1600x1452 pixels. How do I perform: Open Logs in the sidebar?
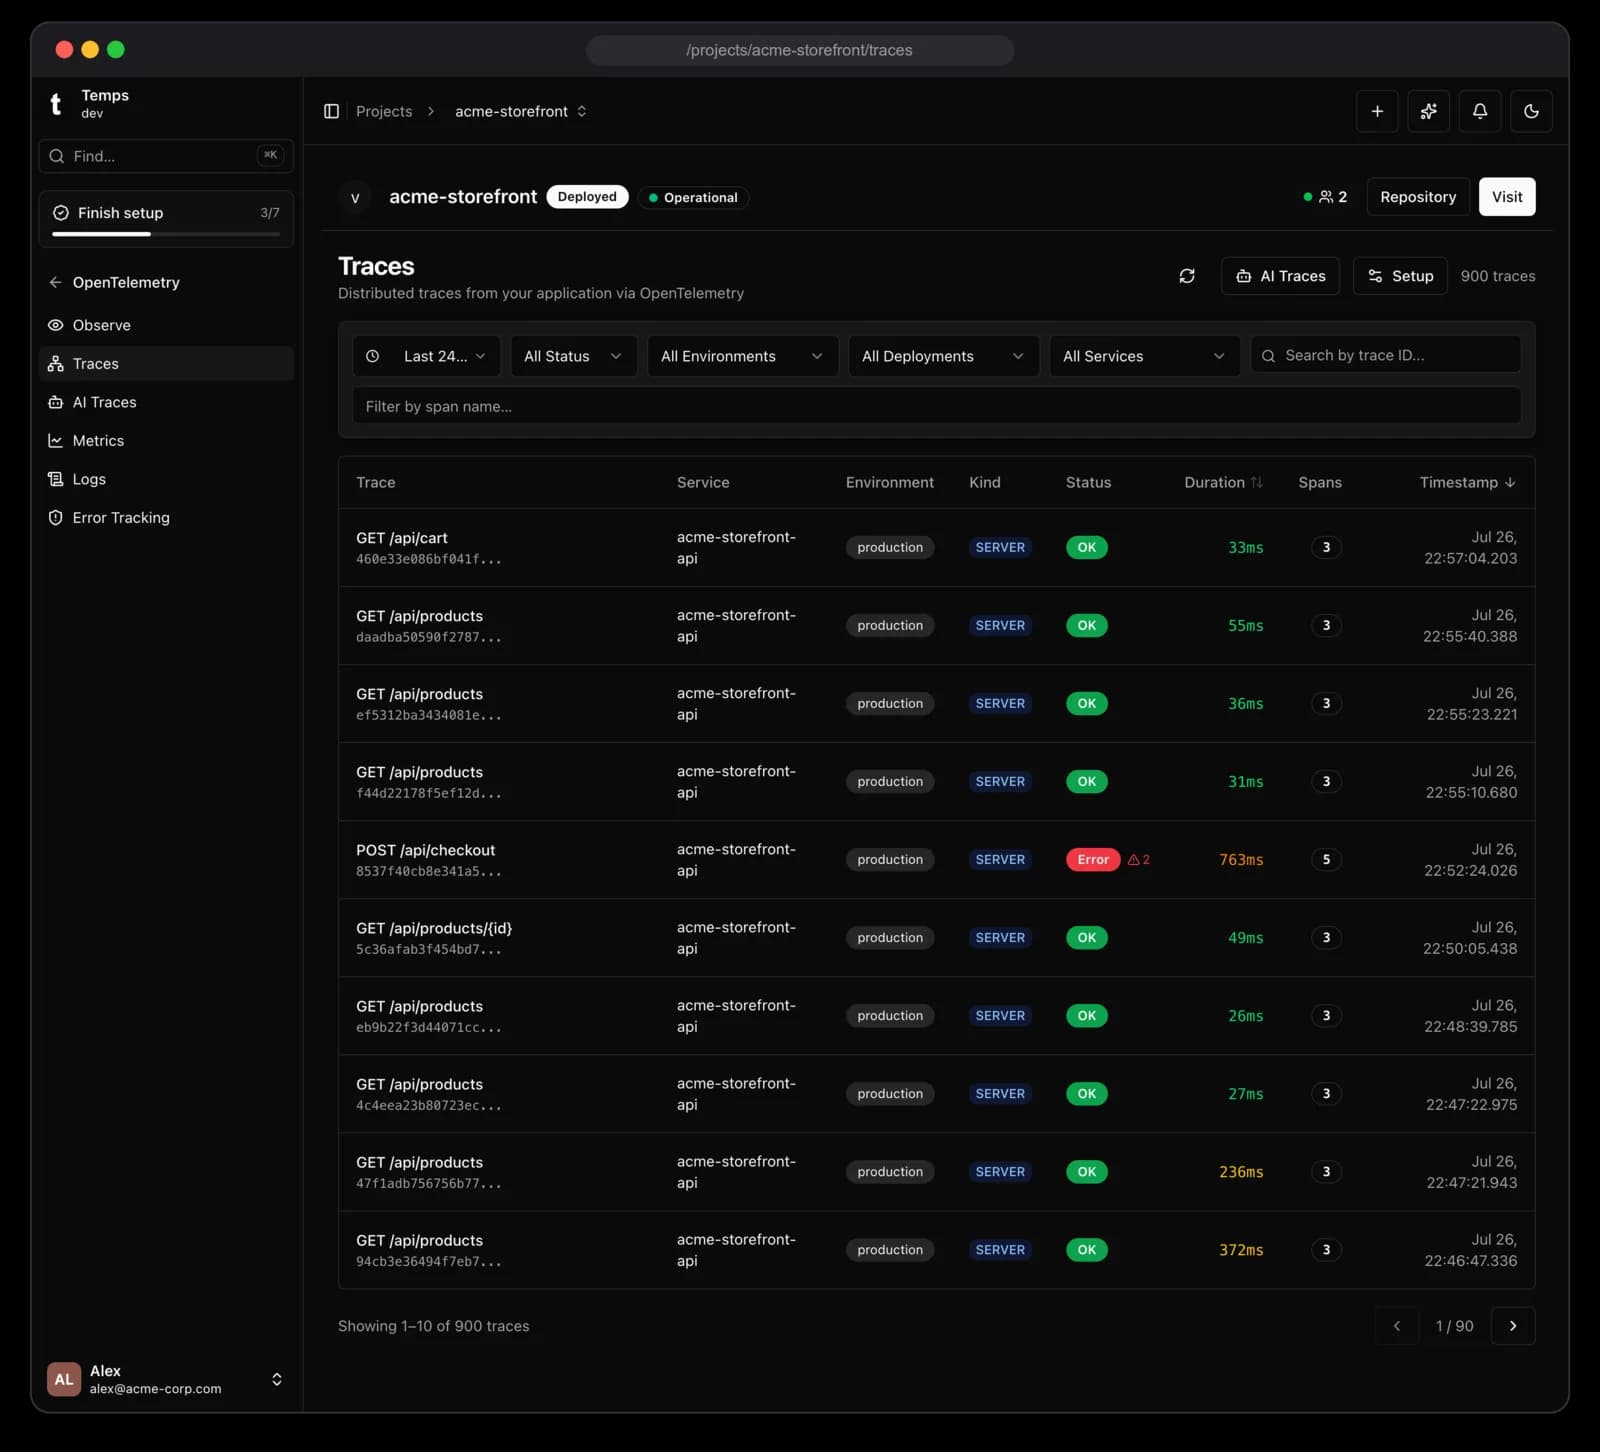(x=166, y=479)
